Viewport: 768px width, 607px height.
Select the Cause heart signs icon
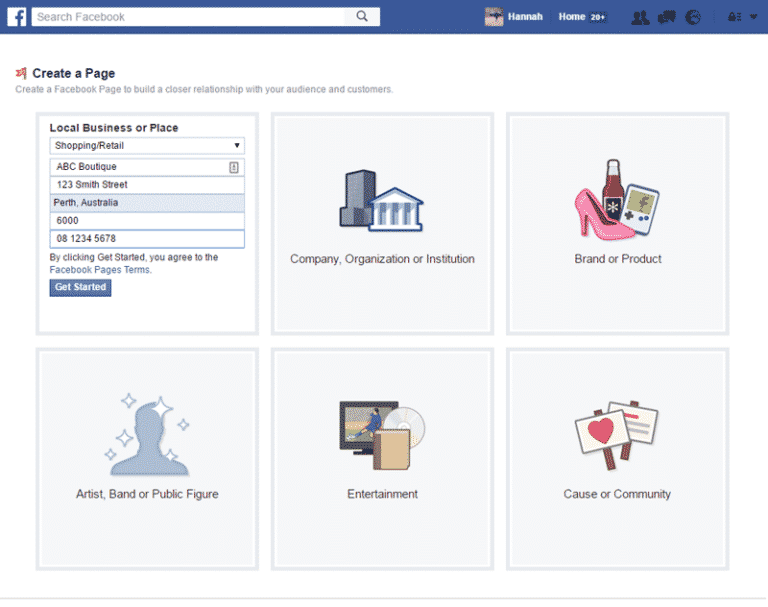pyautogui.click(x=617, y=435)
